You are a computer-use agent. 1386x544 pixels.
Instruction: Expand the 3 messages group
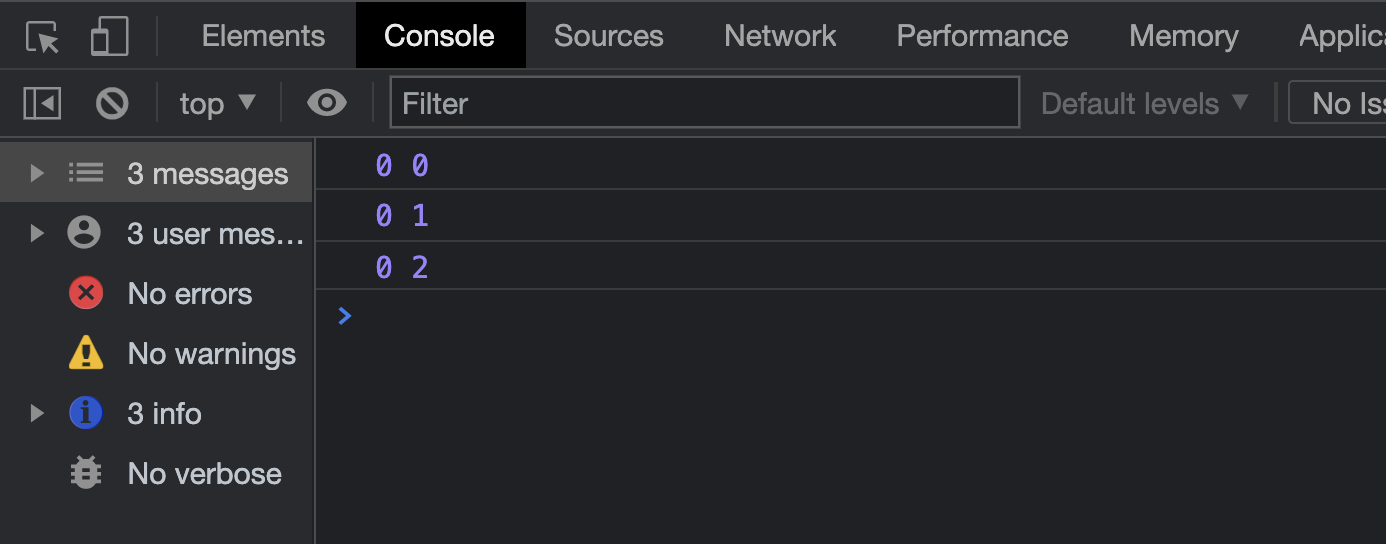point(37,174)
